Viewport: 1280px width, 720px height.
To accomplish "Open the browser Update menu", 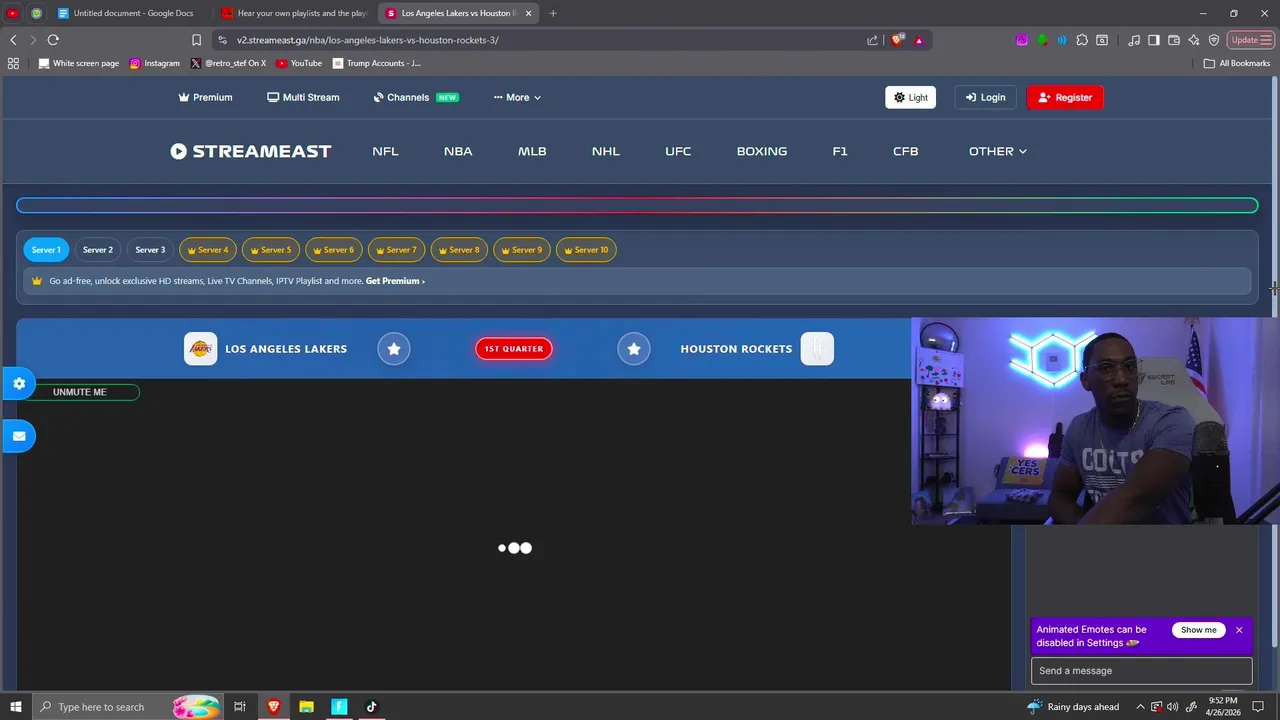I will pyautogui.click(x=1250, y=40).
